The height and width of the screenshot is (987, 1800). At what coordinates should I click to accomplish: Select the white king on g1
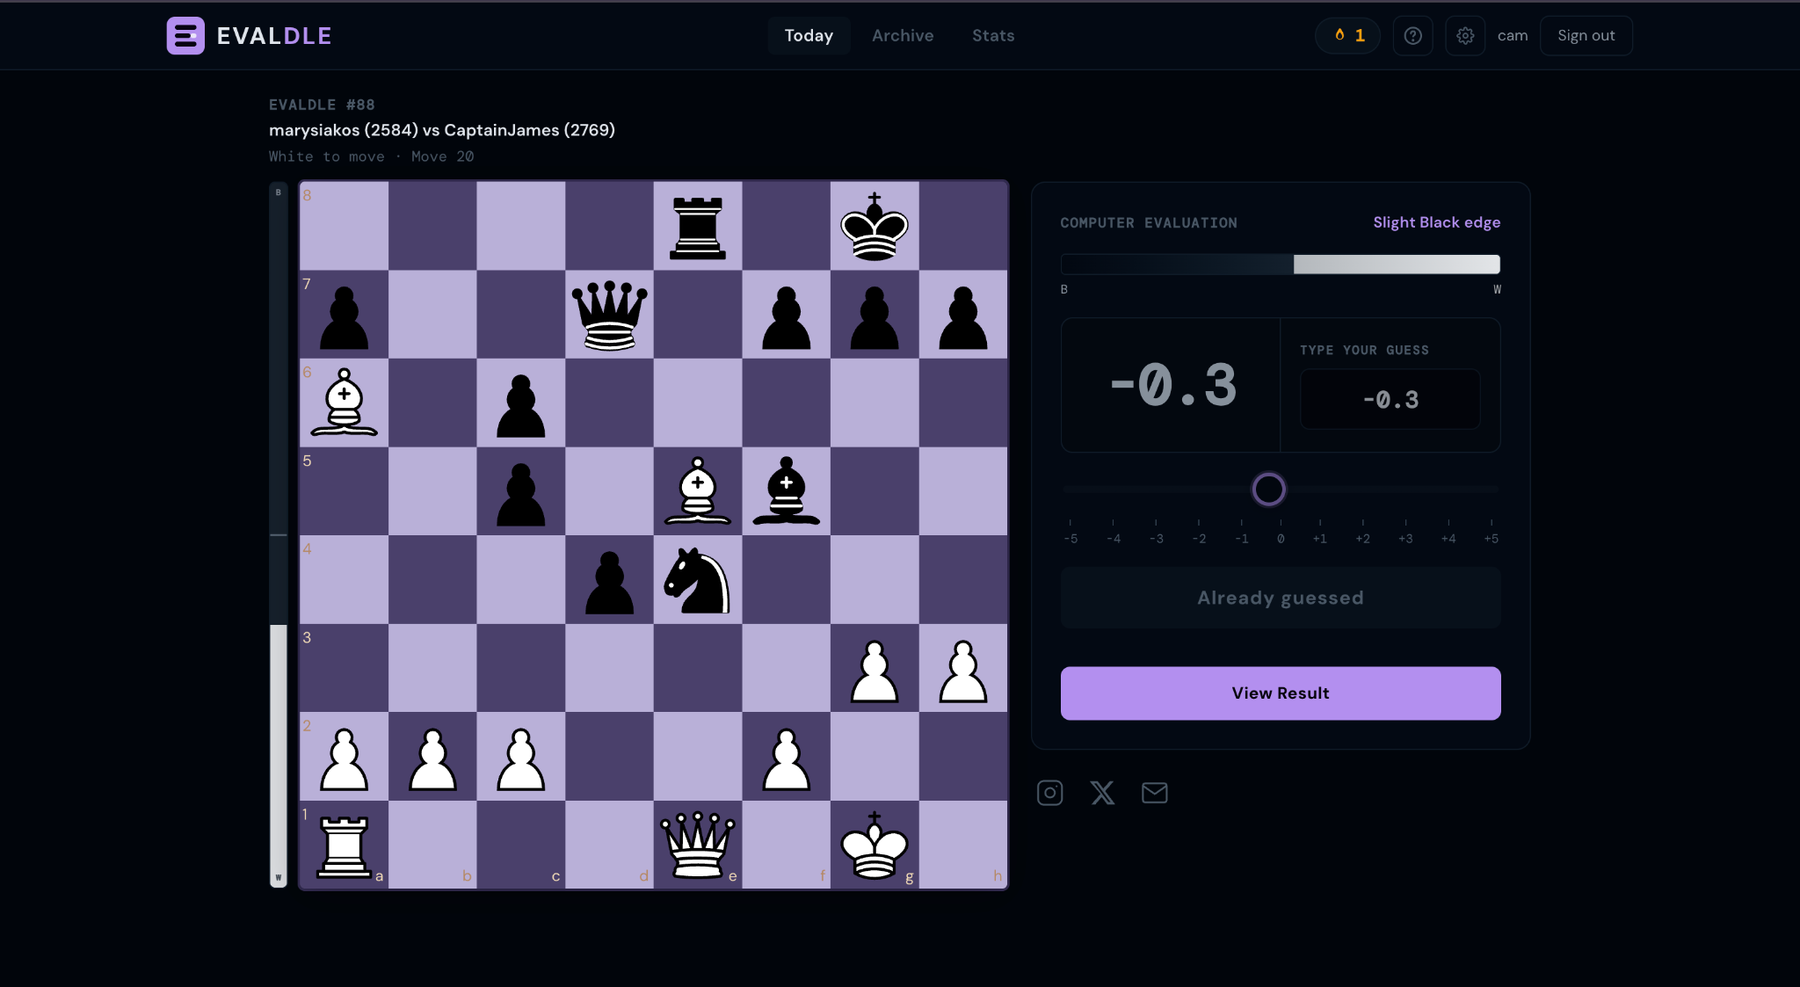tap(874, 845)
